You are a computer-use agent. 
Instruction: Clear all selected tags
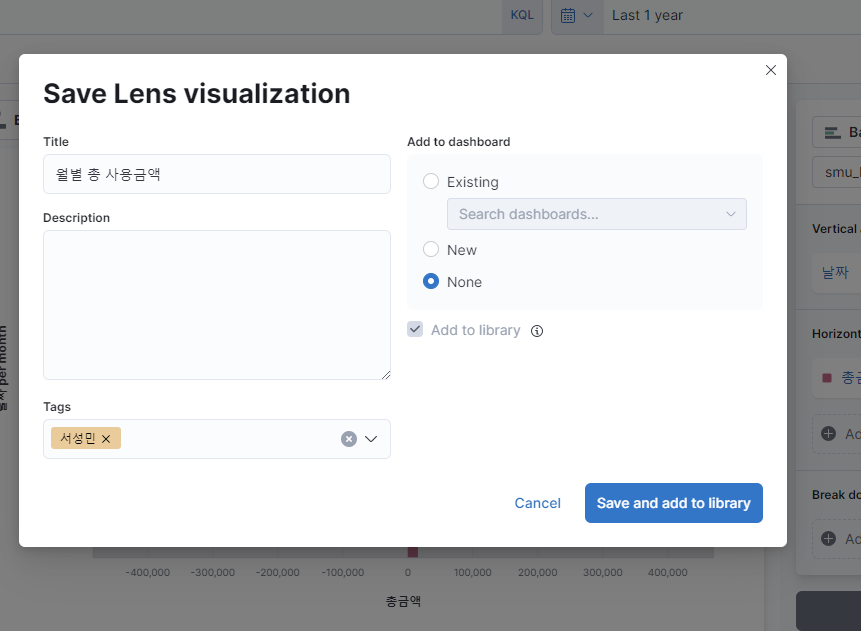click(x=349, y=439)
